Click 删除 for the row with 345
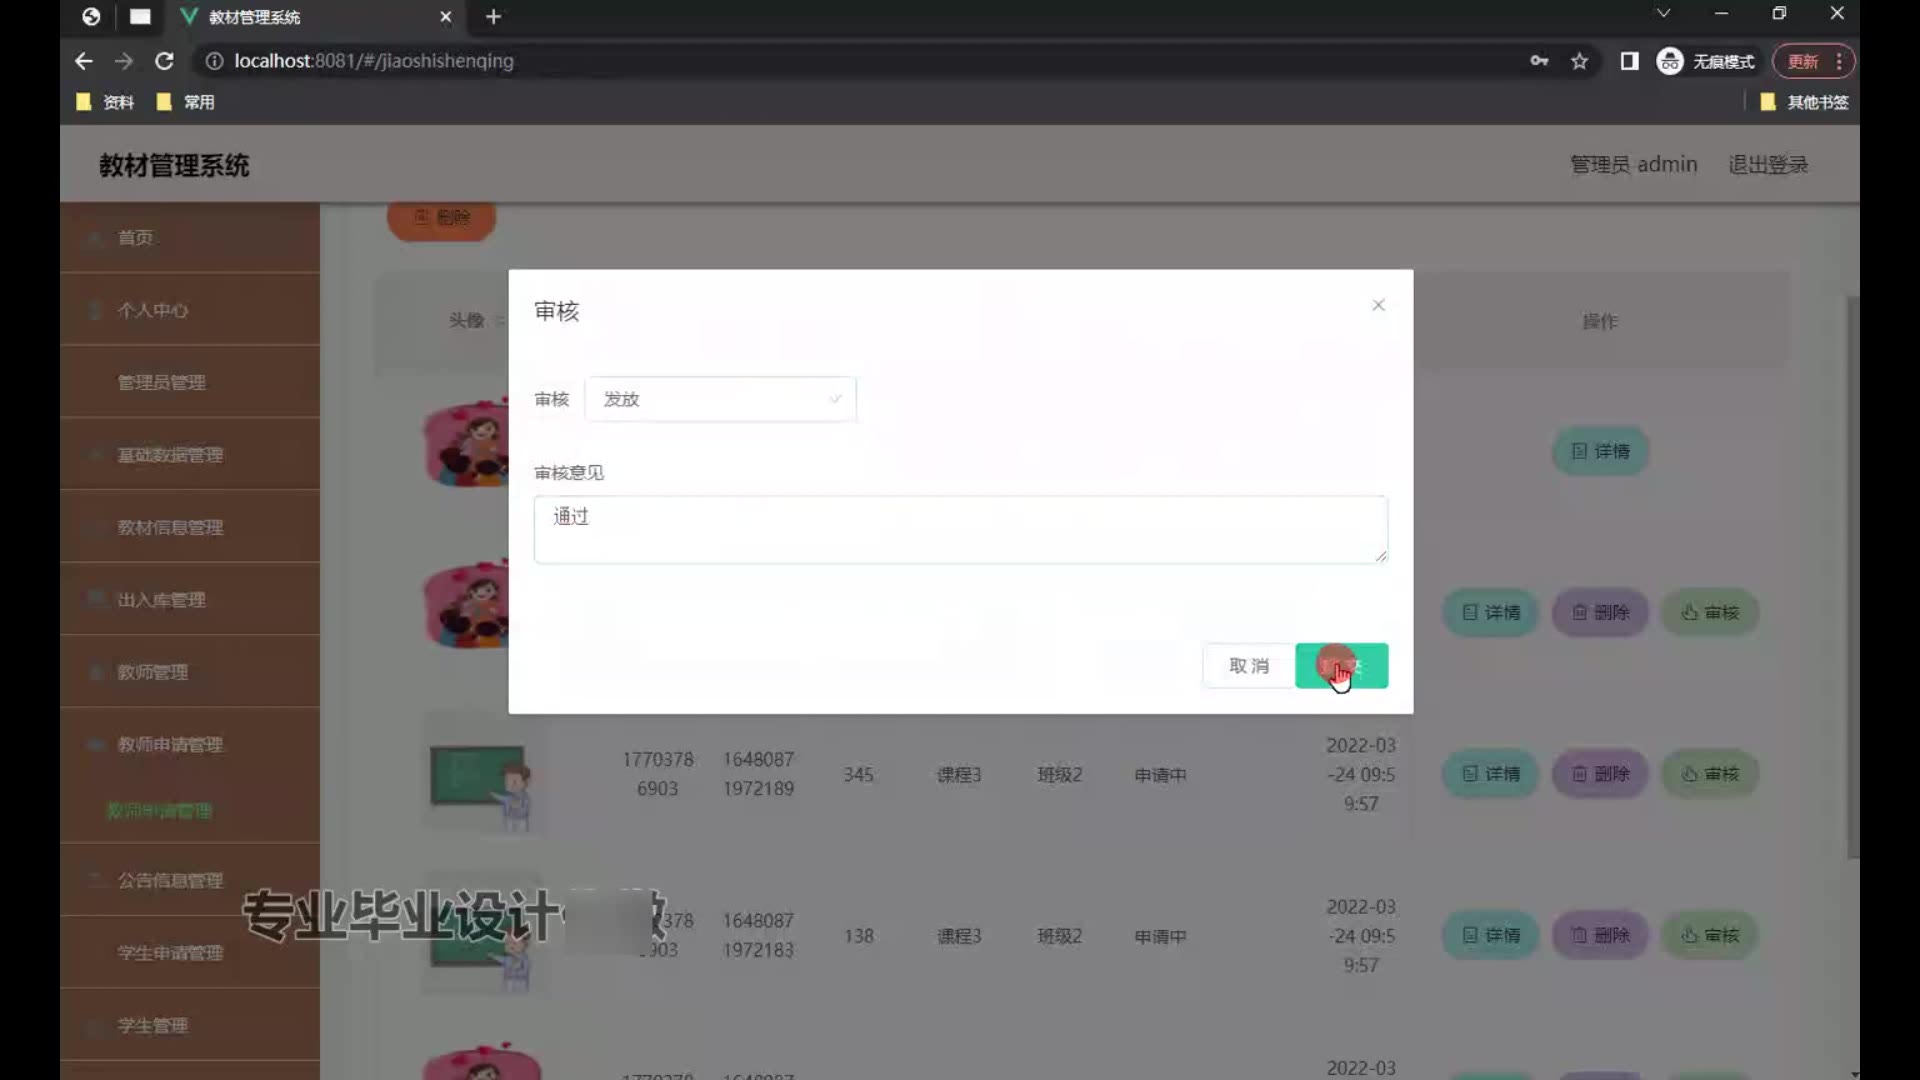1920x1080 pixels. pos(1600,774)
